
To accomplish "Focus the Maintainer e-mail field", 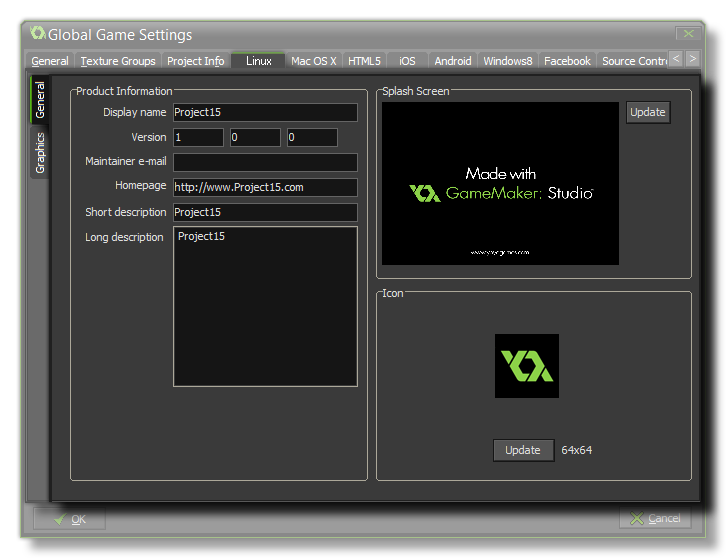I will point(265,162).
